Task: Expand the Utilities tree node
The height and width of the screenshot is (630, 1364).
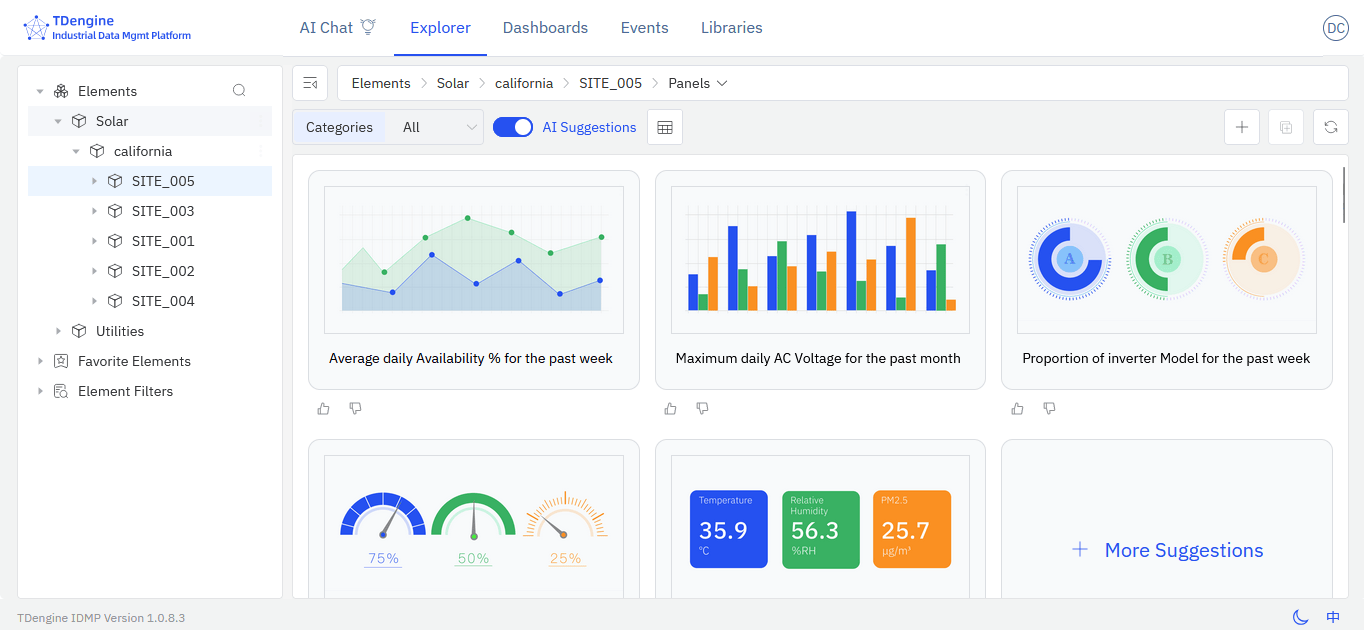Action: (x=58, y=331)
